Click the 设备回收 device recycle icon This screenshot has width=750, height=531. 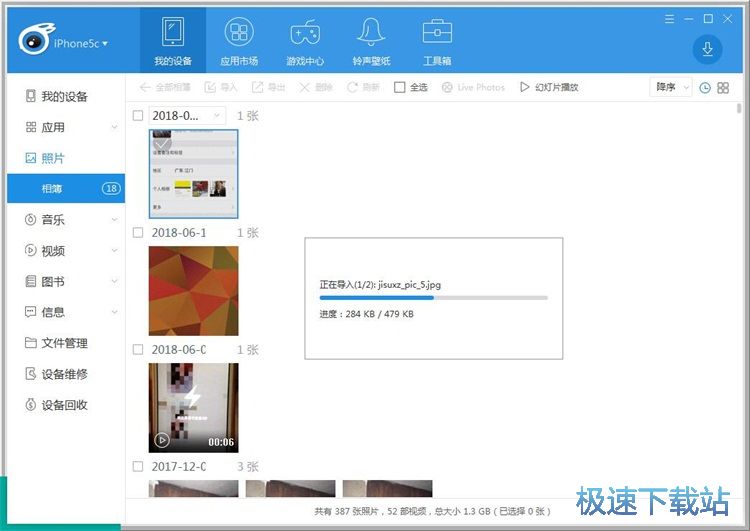click(x=32, y=405)
